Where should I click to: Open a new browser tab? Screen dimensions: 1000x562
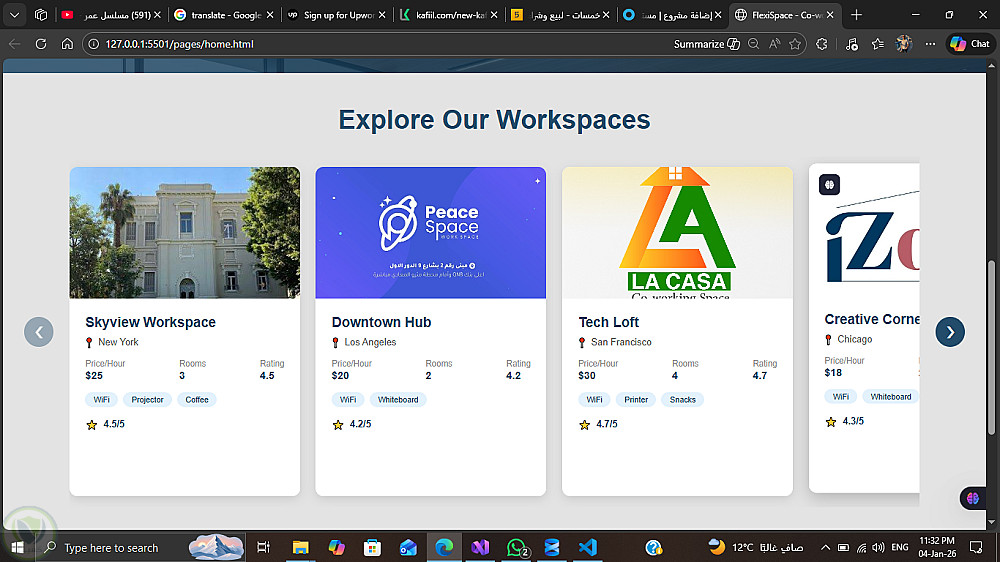tap(857, 15)
